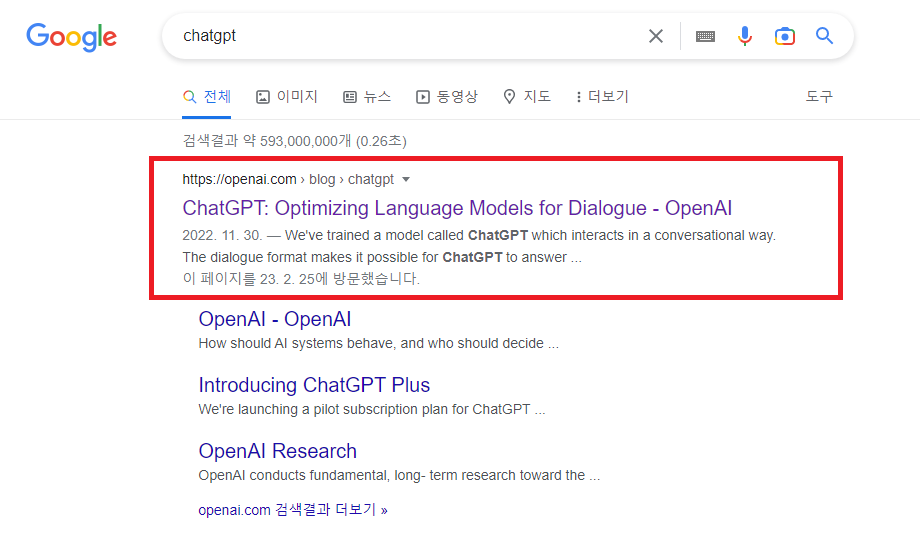Open ChatGPT: Optimizing Language Models for Dialogue link
The image size is (920, 554).
[457, 208]
